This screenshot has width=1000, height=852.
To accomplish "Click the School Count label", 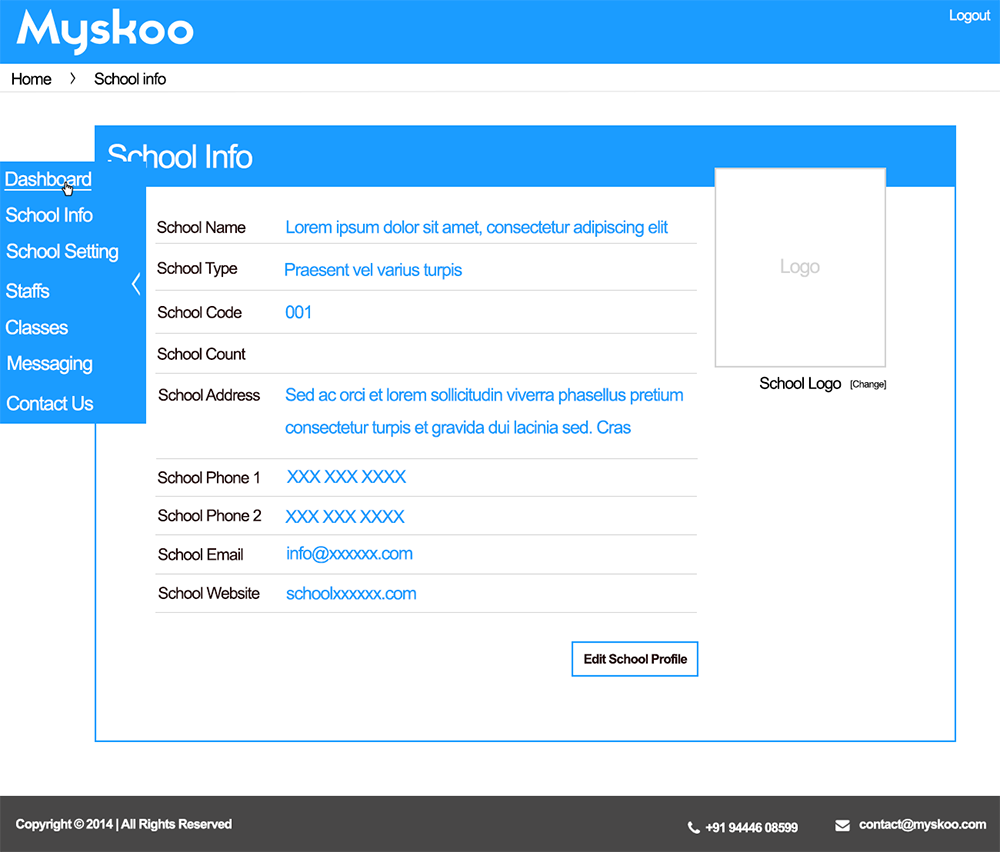I will point(201,354).
